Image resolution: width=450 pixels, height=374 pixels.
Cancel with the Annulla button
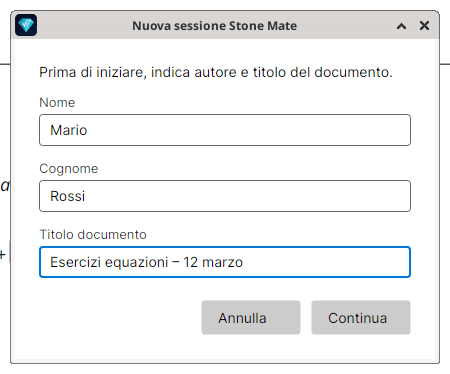[251, 318]
